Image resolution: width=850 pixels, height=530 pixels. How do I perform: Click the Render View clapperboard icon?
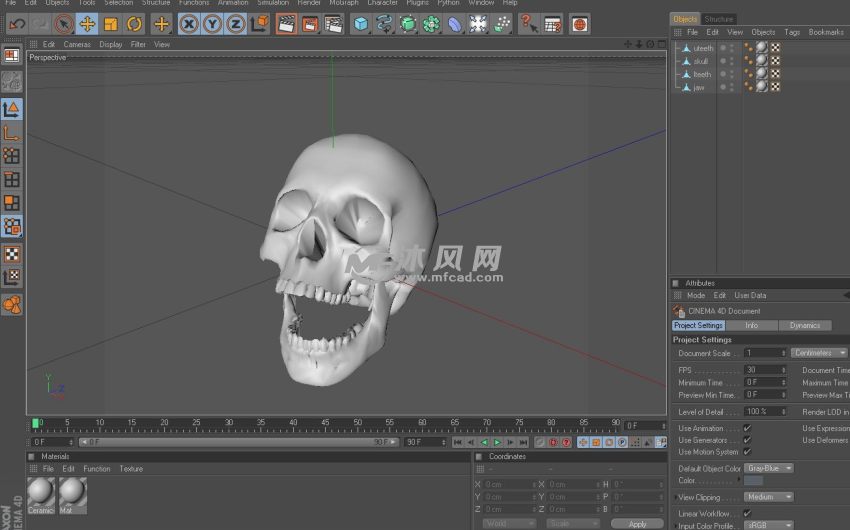(x=286, y=24)
